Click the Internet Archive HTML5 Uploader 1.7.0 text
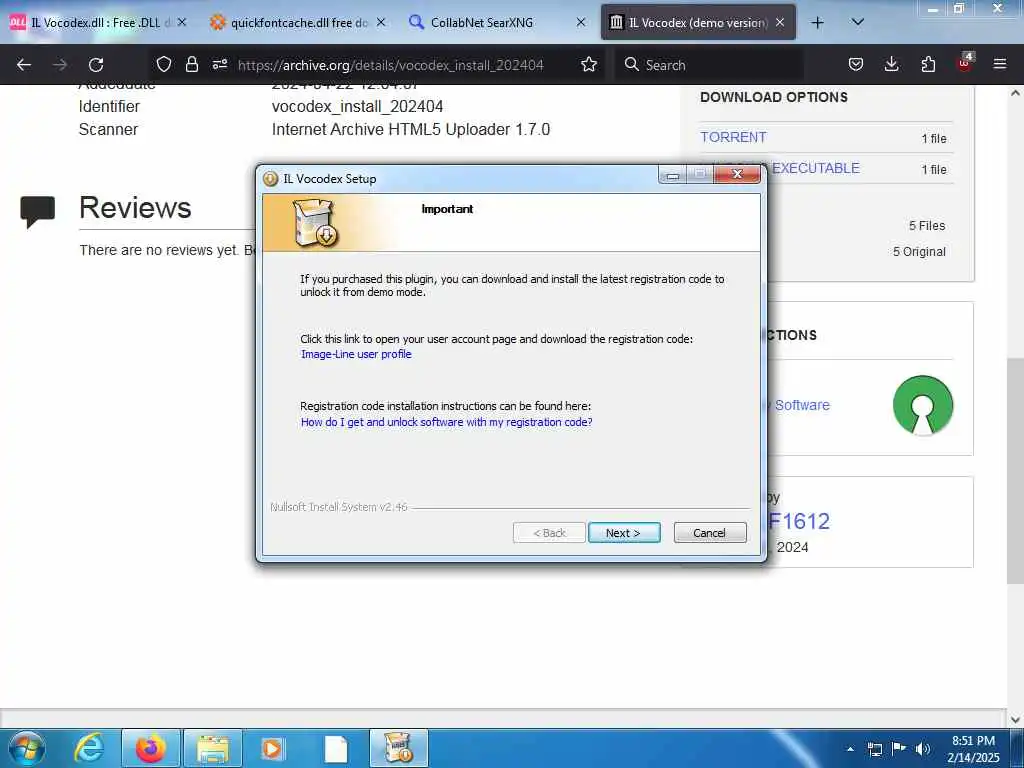This screenshot has width=1024, height=768. pyautogui.click(x=411, y=129)
